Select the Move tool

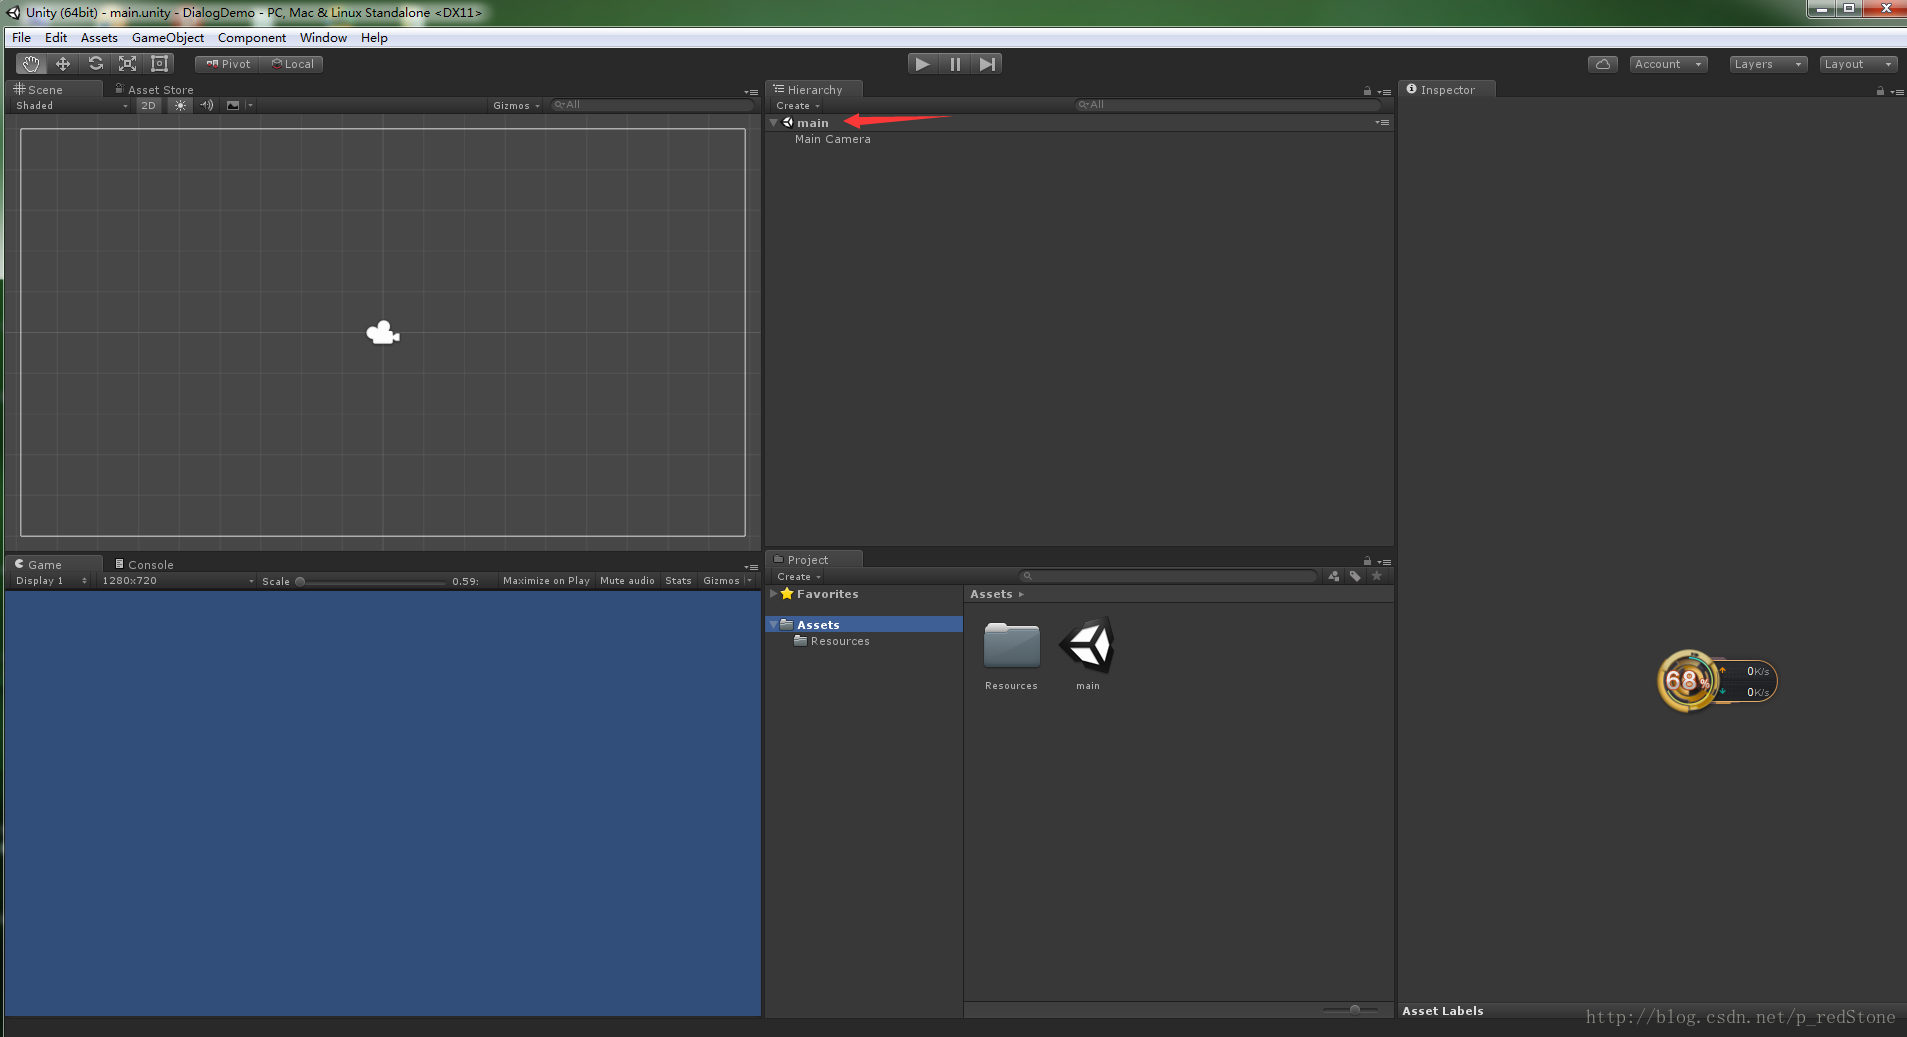click(63, 64)
